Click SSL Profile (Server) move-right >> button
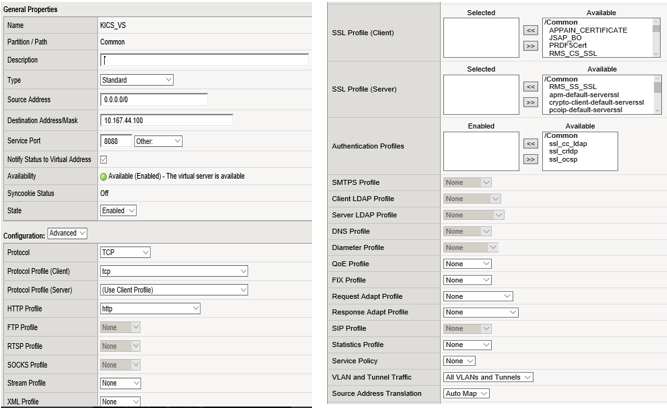Image resolution: width=667 pixels, height=410 pixels. coord(530,102)
